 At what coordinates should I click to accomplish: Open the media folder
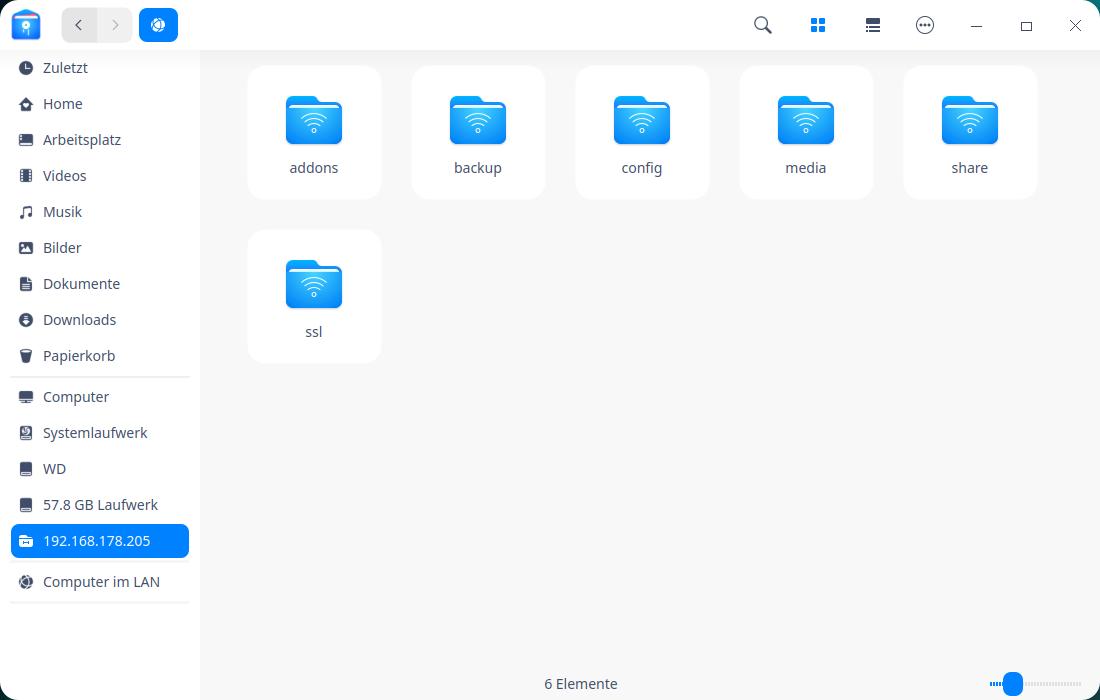pos(806,133)
